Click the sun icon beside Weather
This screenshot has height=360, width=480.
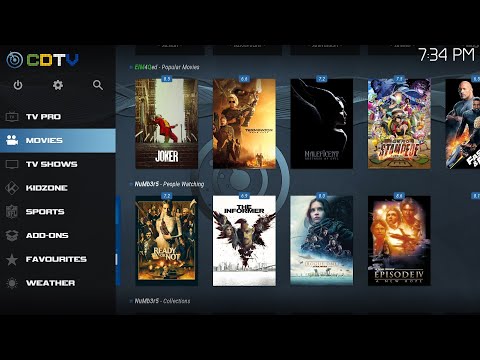12,283
